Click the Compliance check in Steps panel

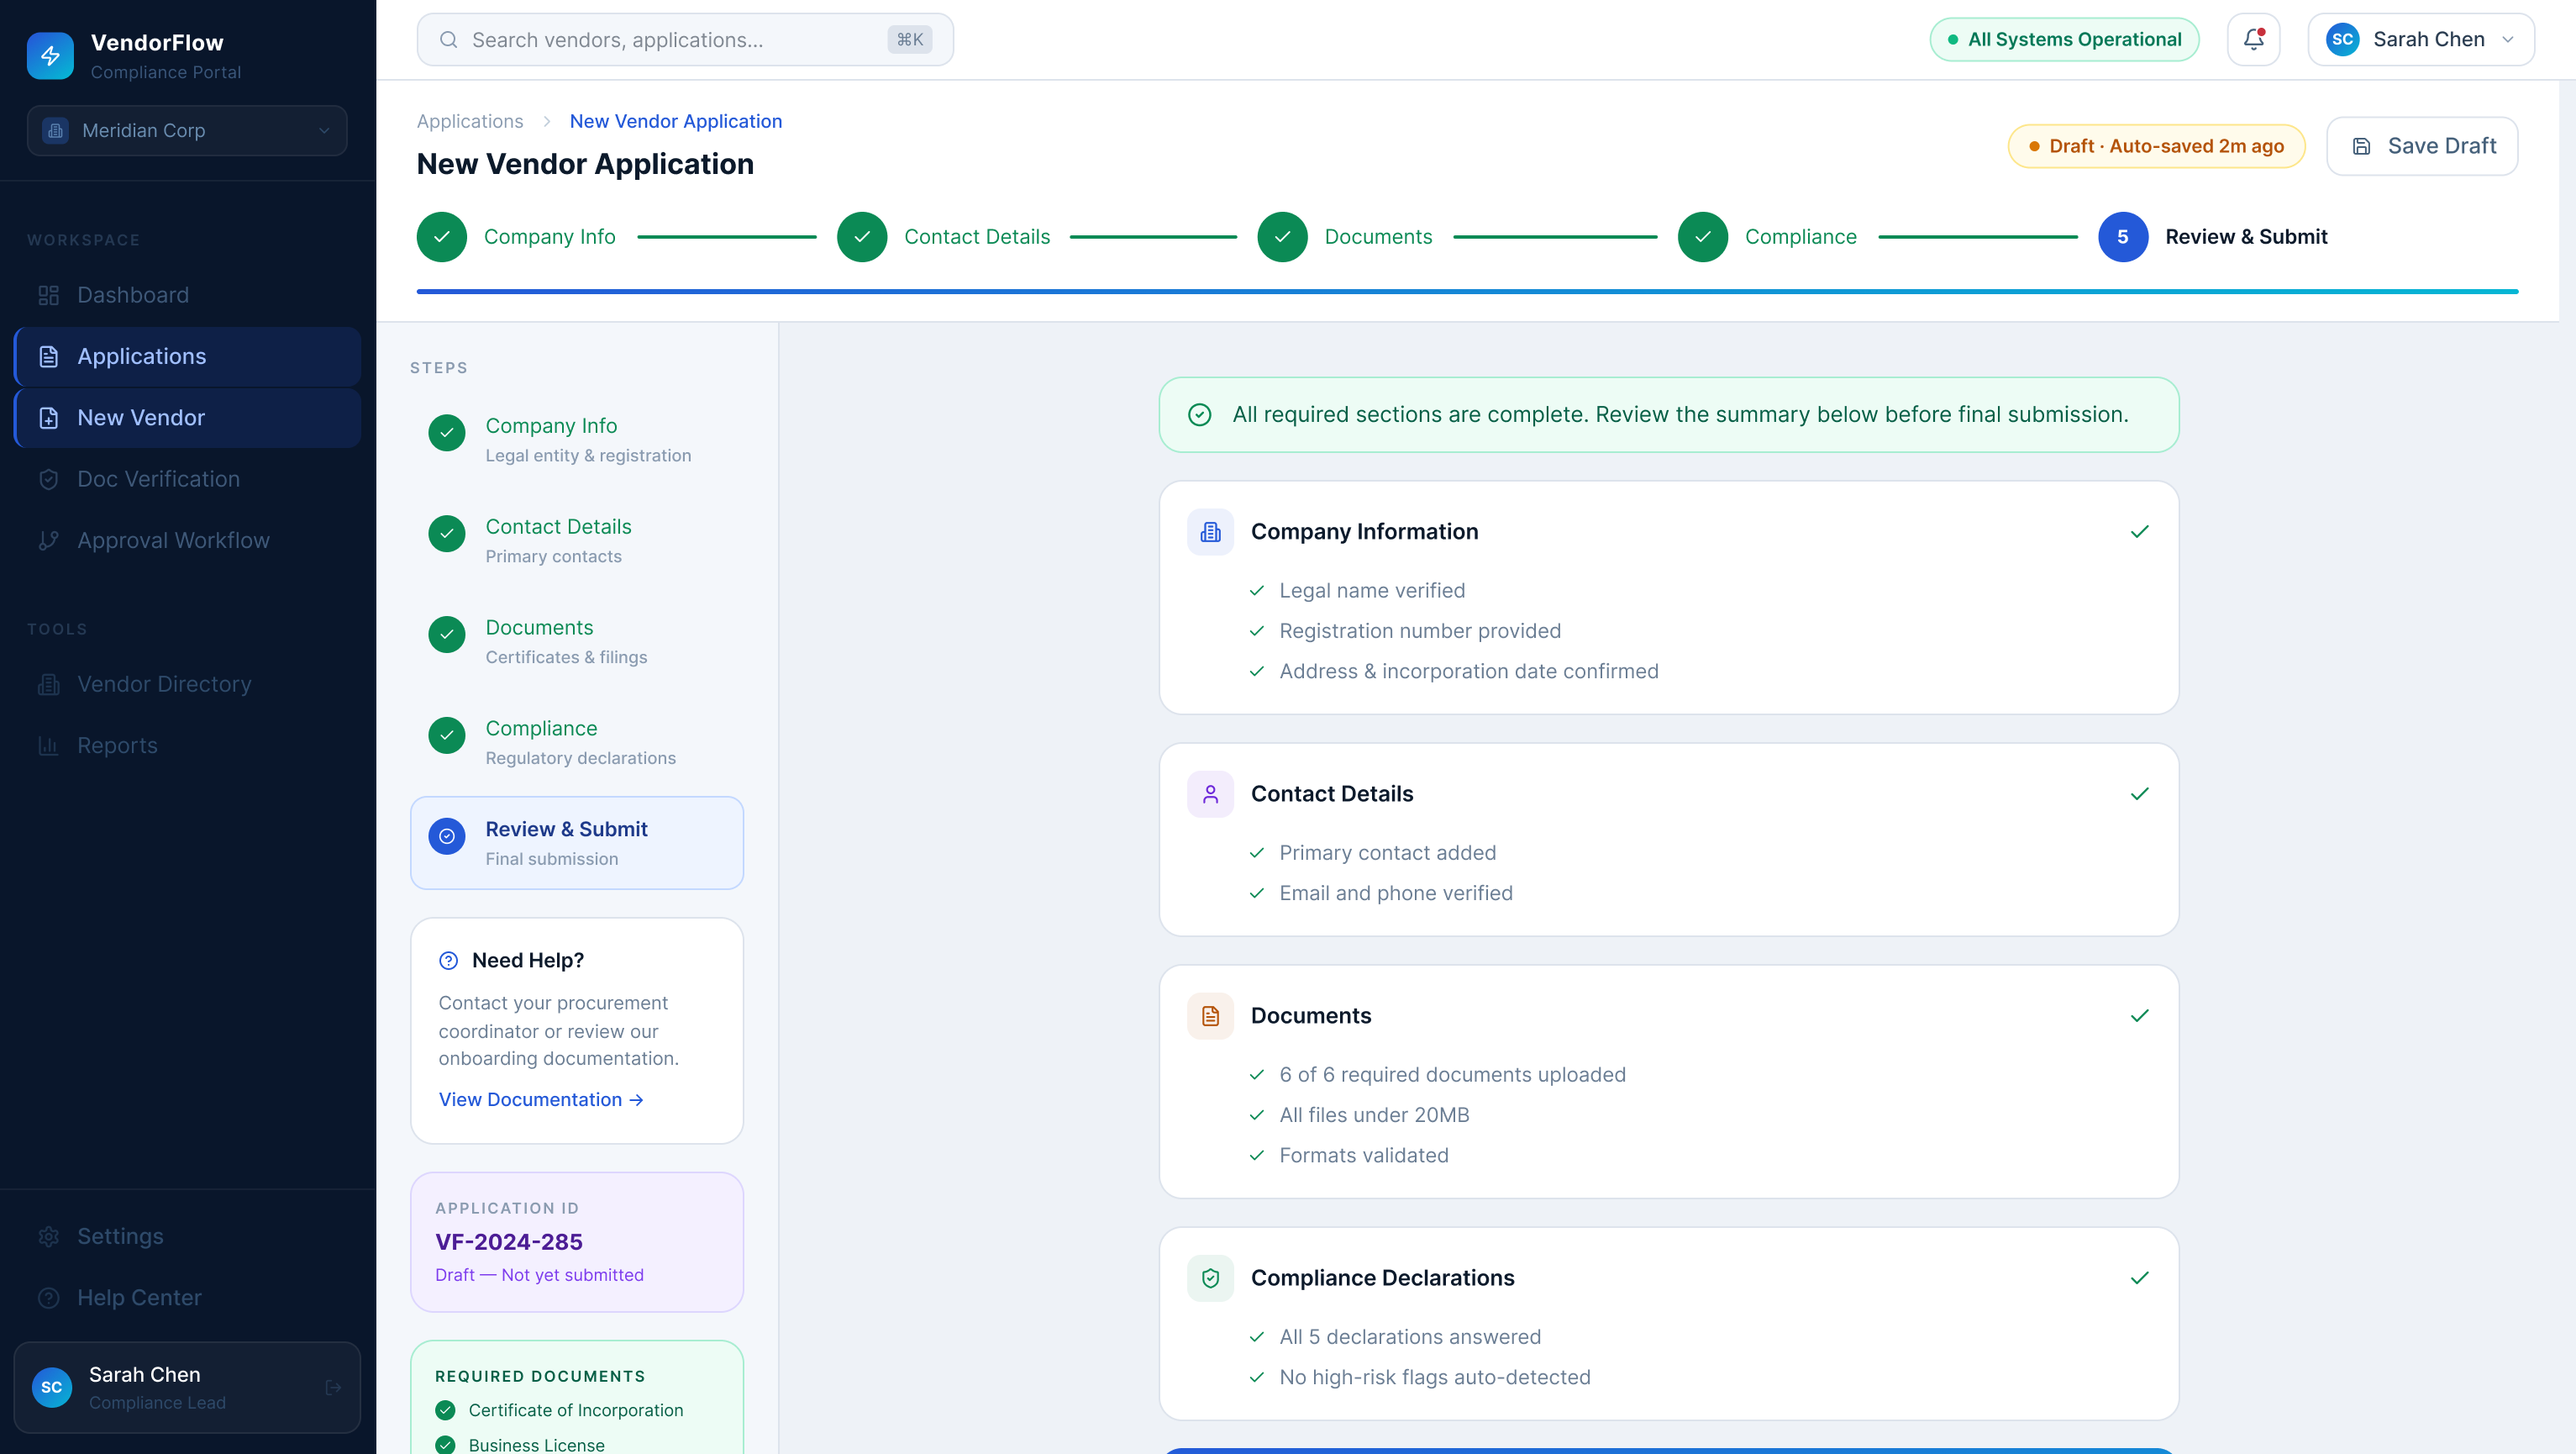pos(447,735)
